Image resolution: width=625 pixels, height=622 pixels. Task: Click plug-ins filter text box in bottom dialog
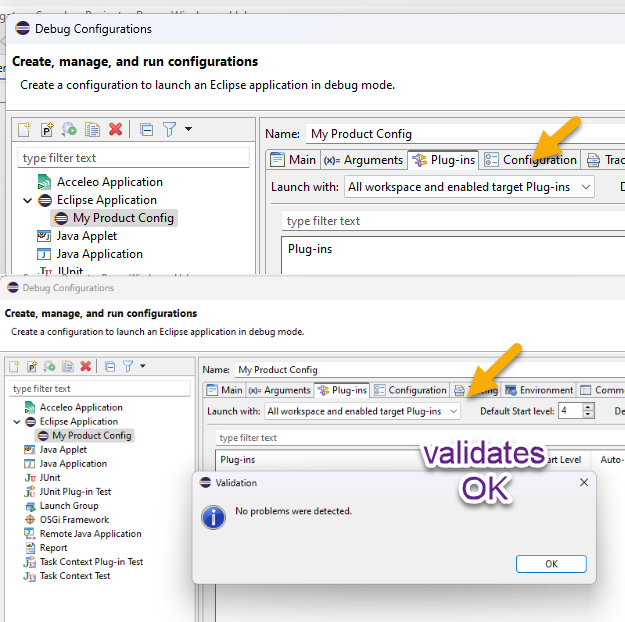(x=420, y=438)
